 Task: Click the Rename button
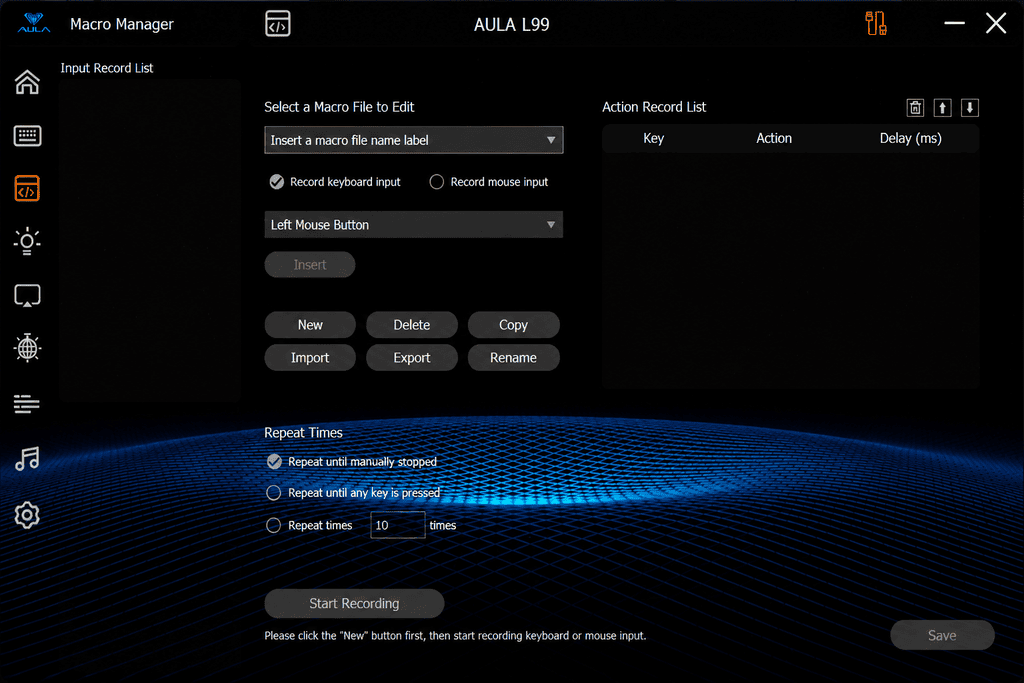(x=513, y=358)
